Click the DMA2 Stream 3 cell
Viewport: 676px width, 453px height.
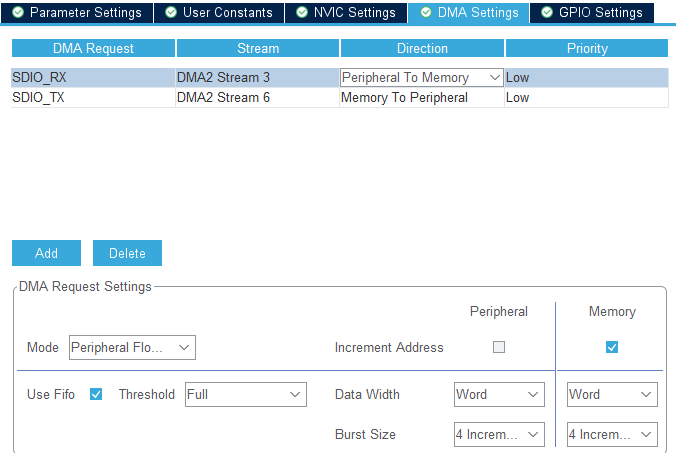(x=257, y=77)
